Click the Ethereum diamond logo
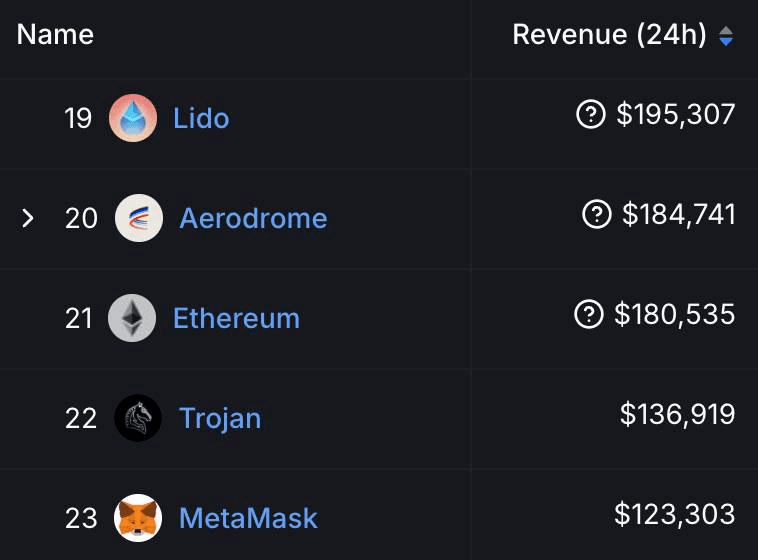The height and width of the screenshot is (560, 758). 132,318
